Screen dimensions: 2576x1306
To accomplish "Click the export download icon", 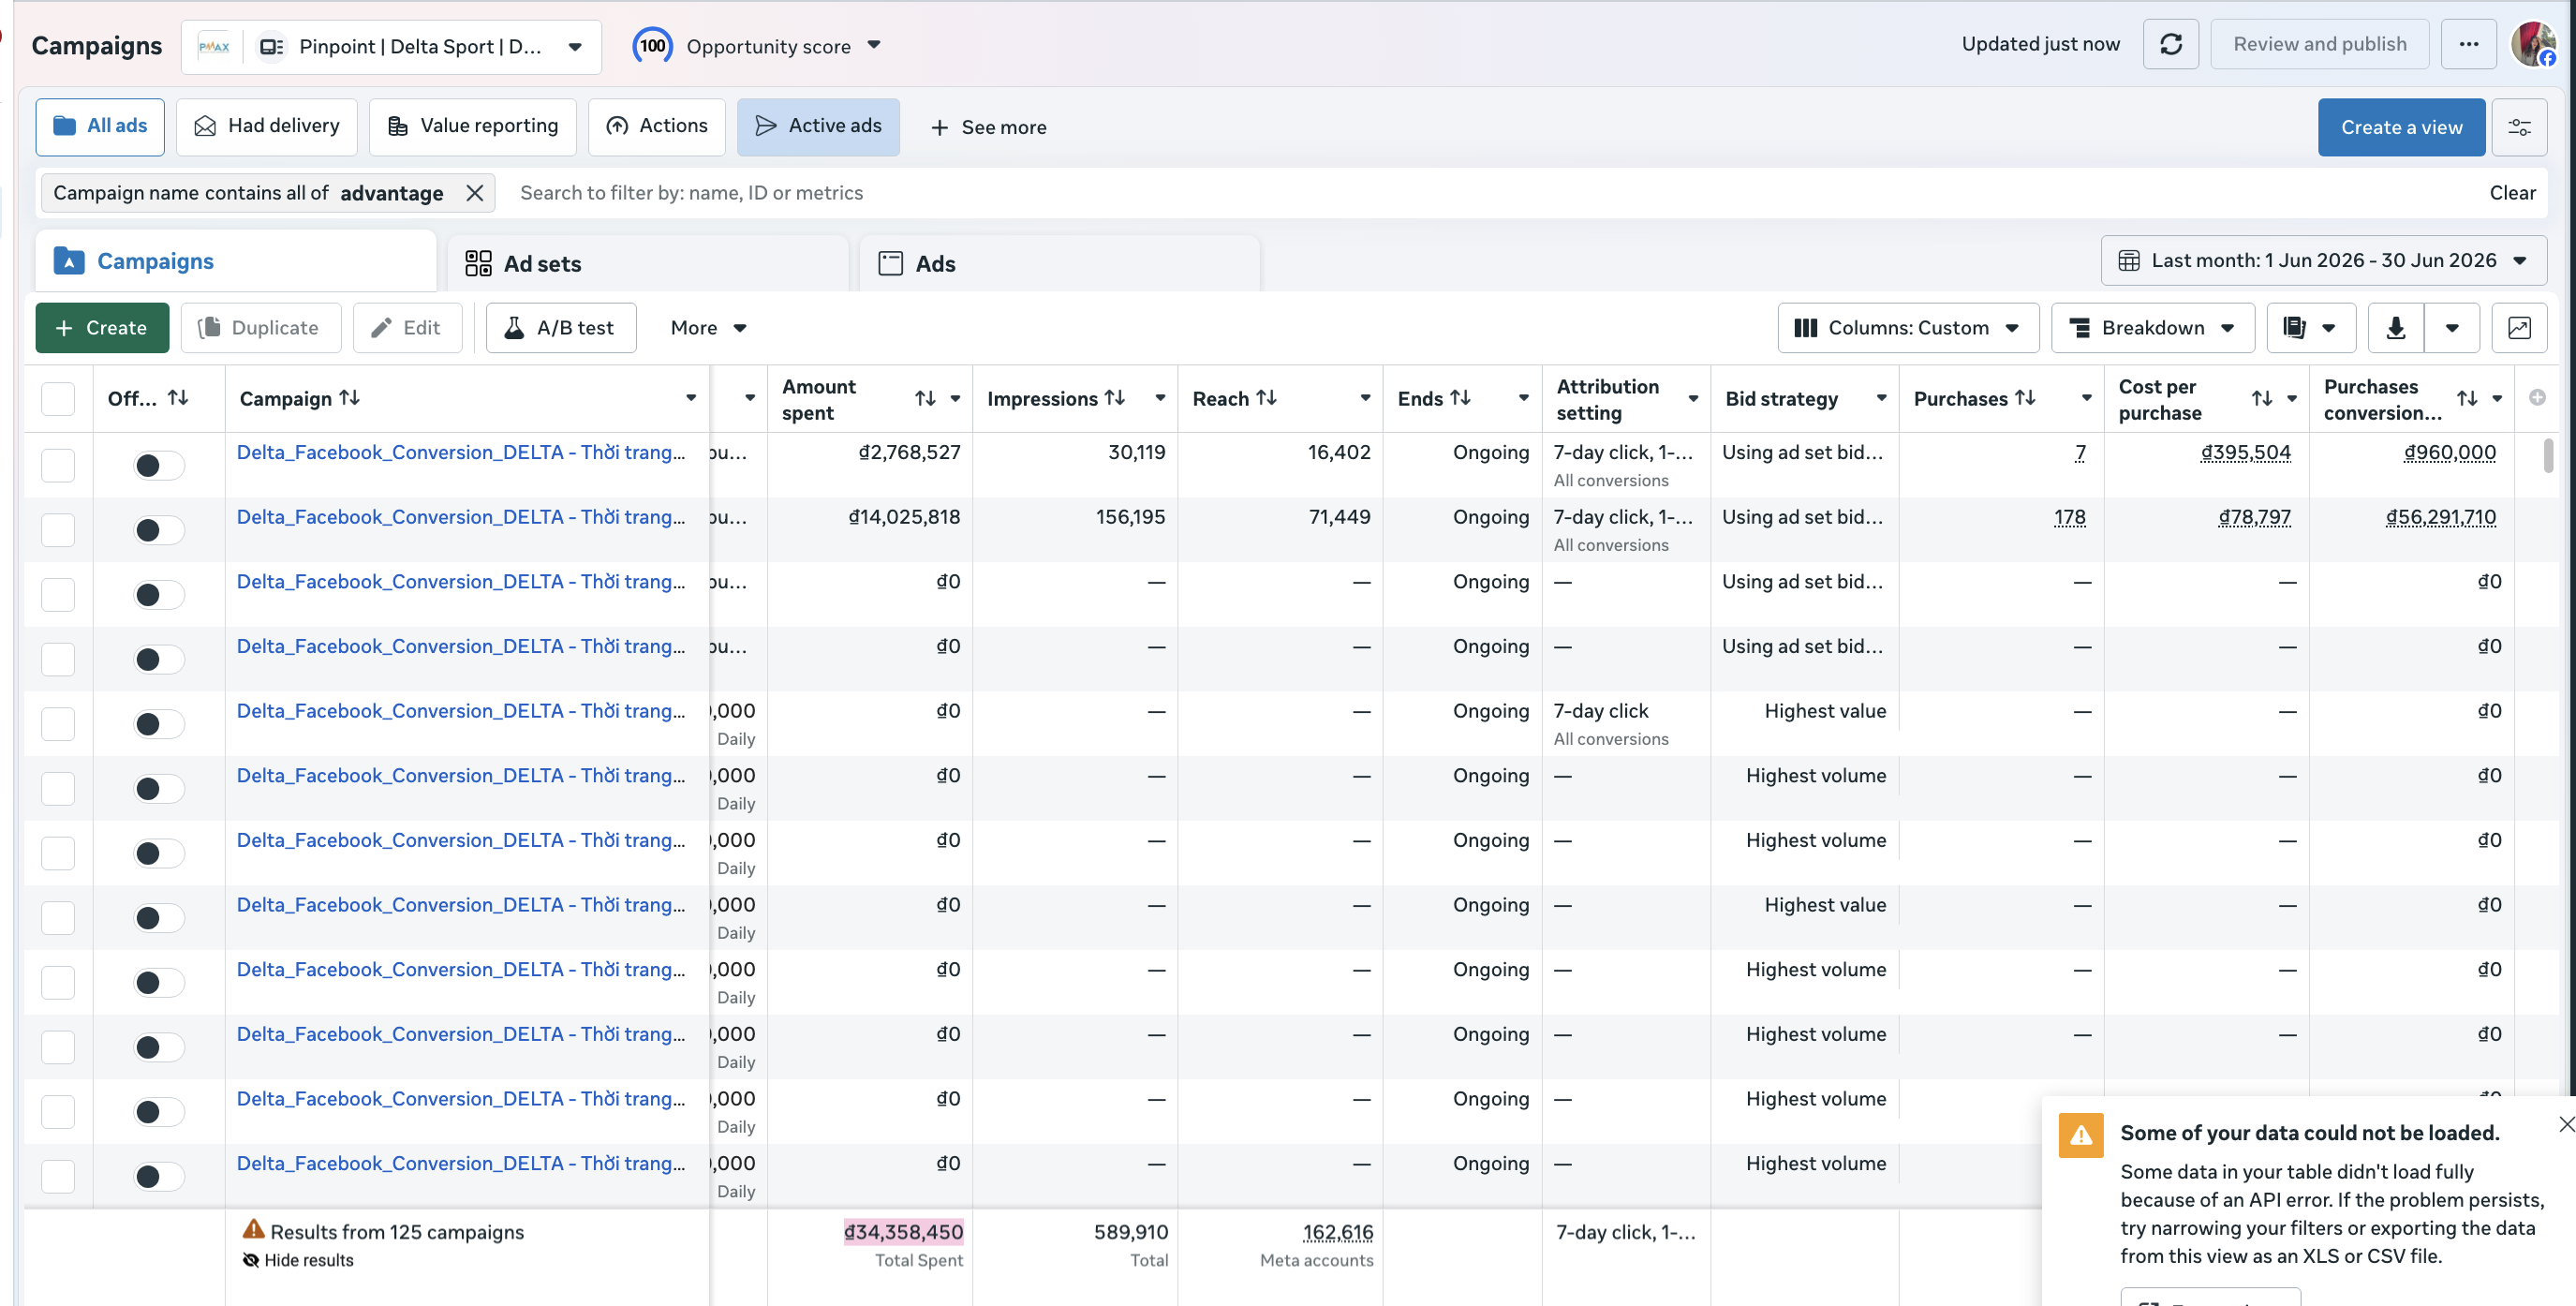I will click(x=2395, y=328).
